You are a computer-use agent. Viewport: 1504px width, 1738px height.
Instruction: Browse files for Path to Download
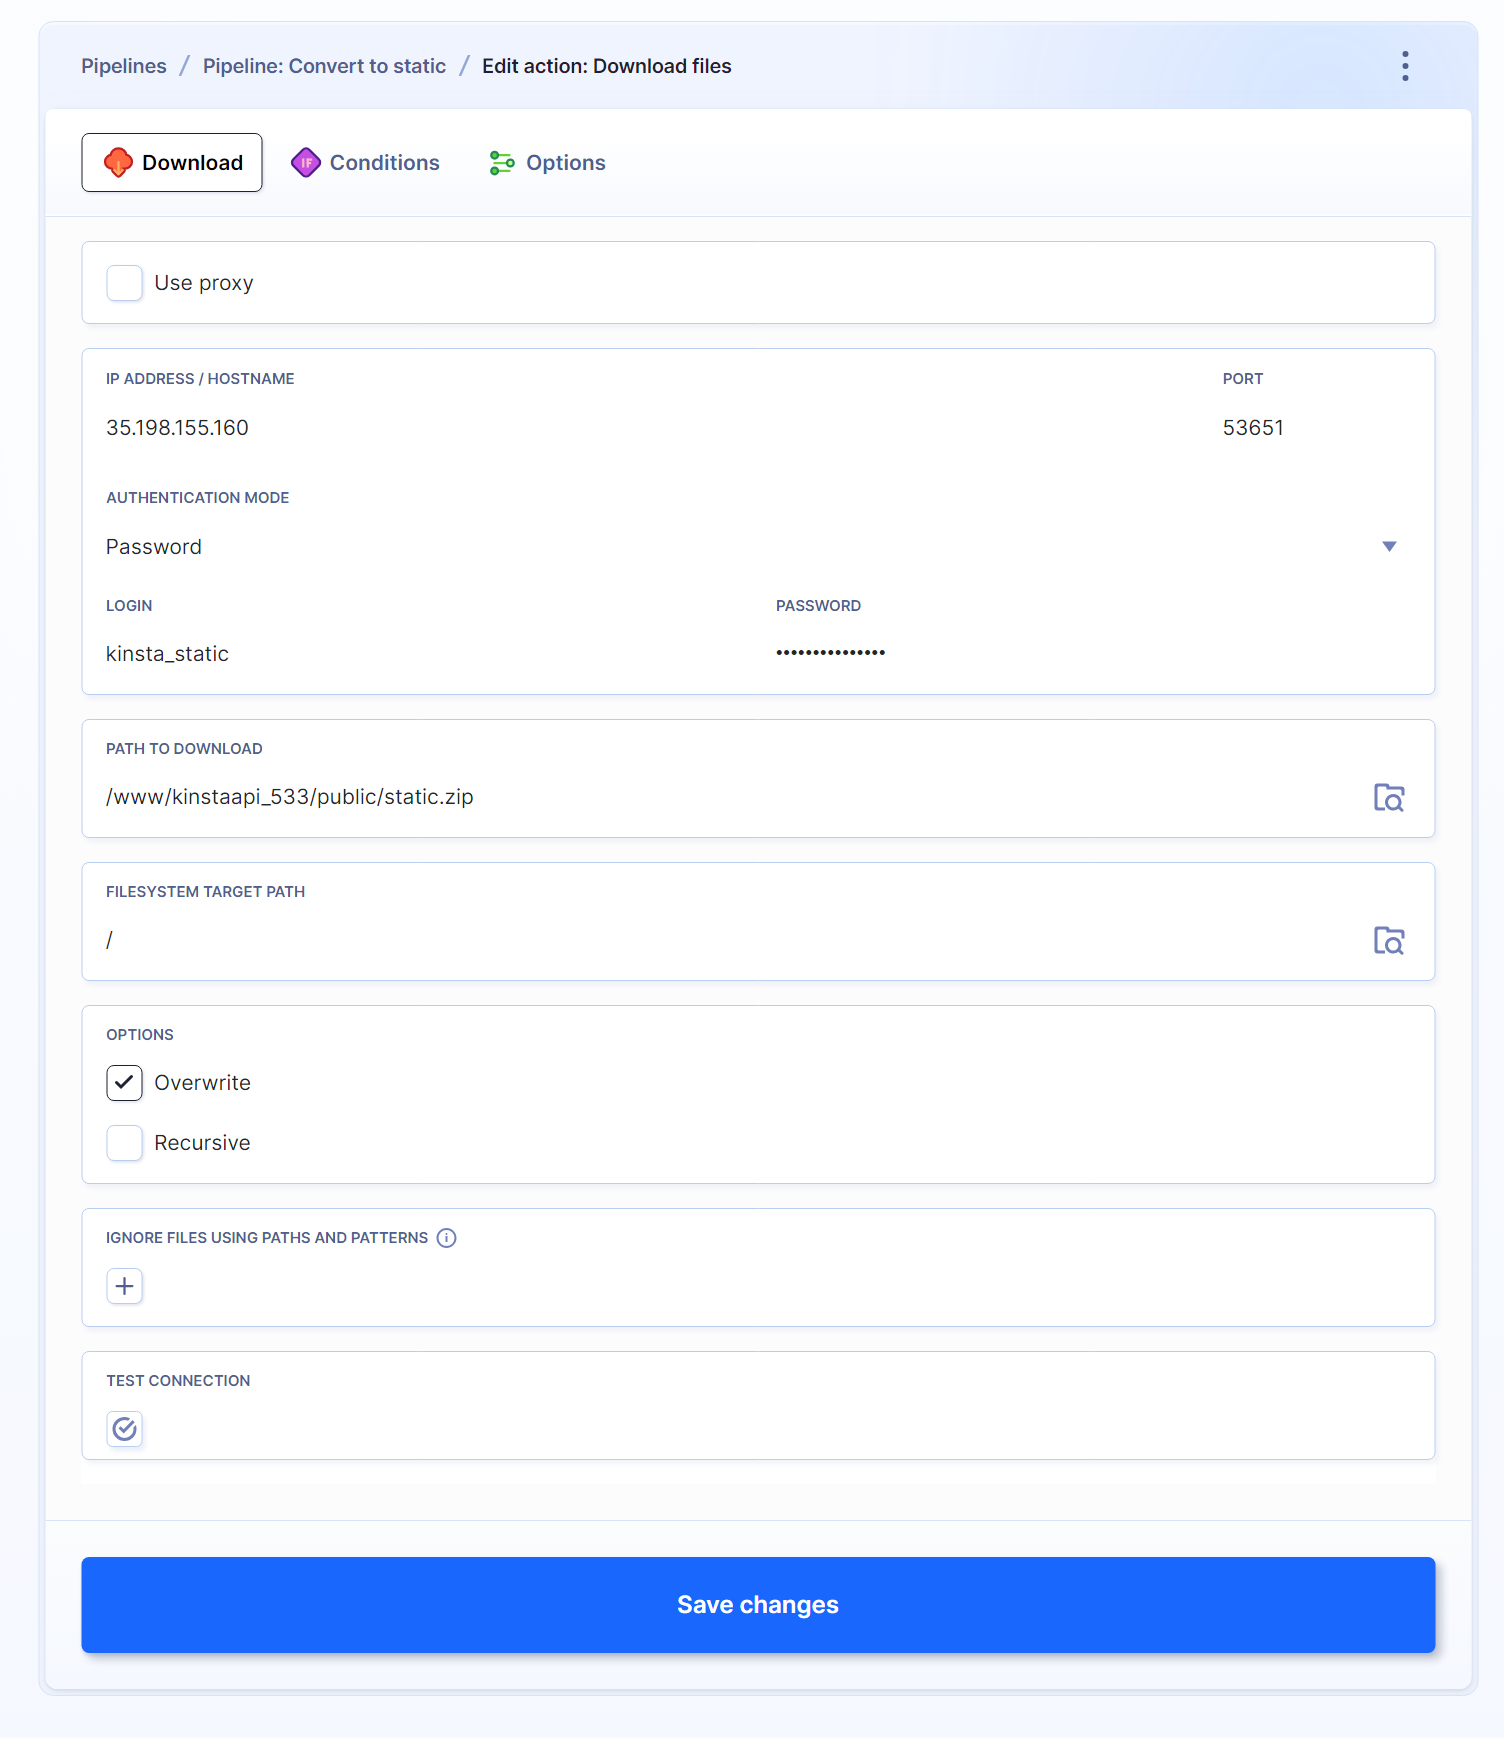coord(1388,797)
